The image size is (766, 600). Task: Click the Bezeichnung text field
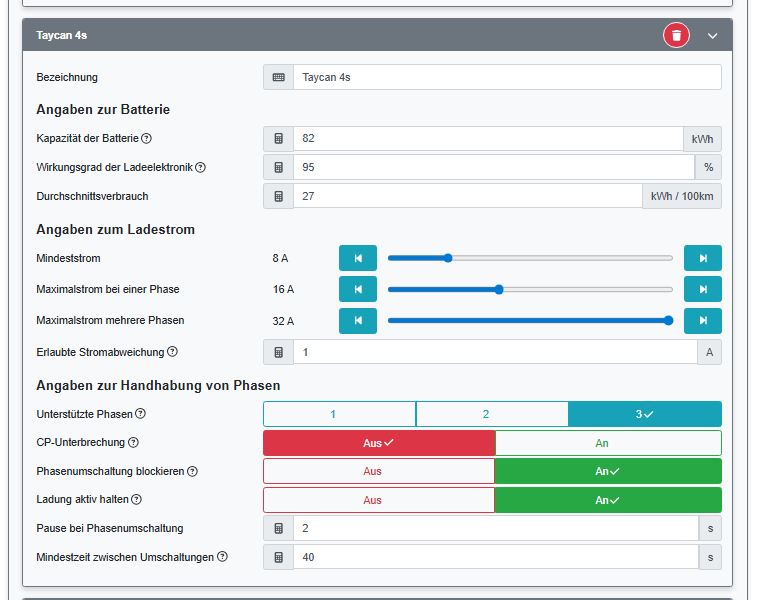coord(507,77)
